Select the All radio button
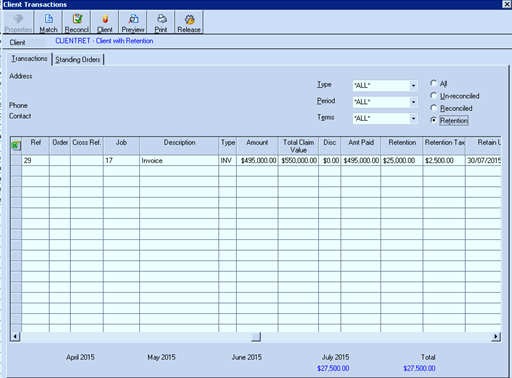The width and height of the screenshot is (512, 378). point(433,83)
